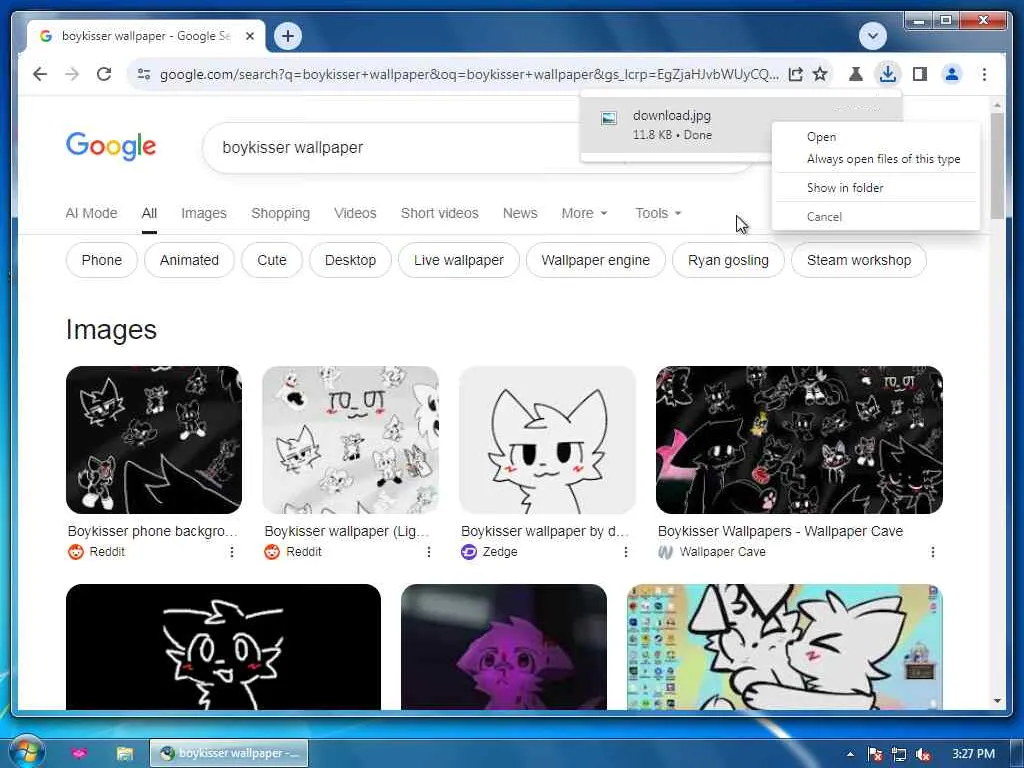Open three-dot menu for Boykisser wallpaper (Light)
The height and width of the screenshot is (768, 1024).
[429, 552]
